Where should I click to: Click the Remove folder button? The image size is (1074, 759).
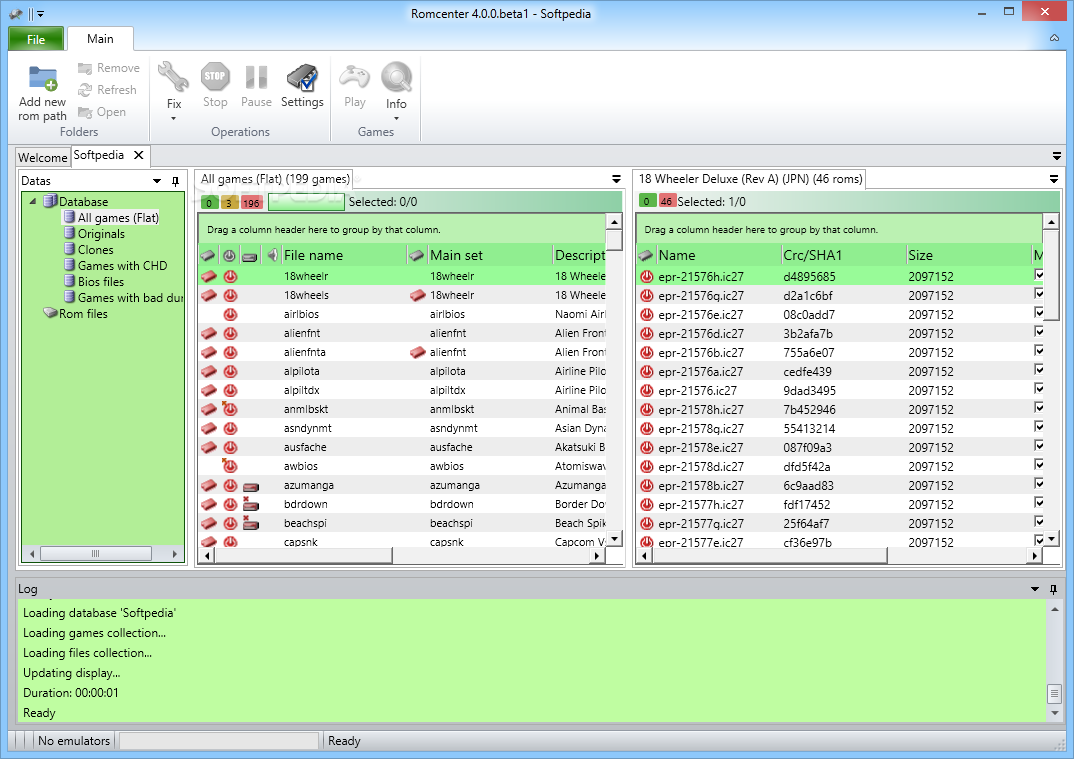(108, 68)
